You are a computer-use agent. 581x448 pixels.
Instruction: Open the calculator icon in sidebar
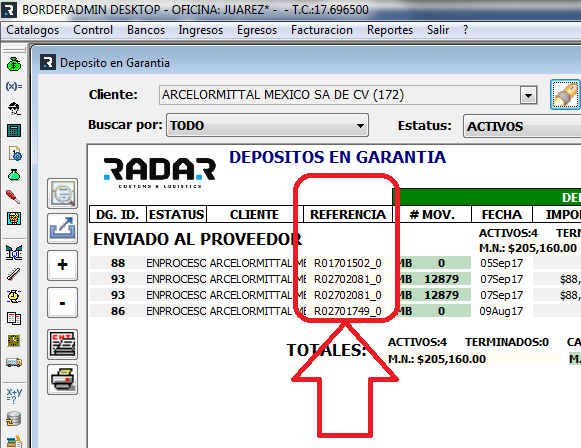(14, 130)
